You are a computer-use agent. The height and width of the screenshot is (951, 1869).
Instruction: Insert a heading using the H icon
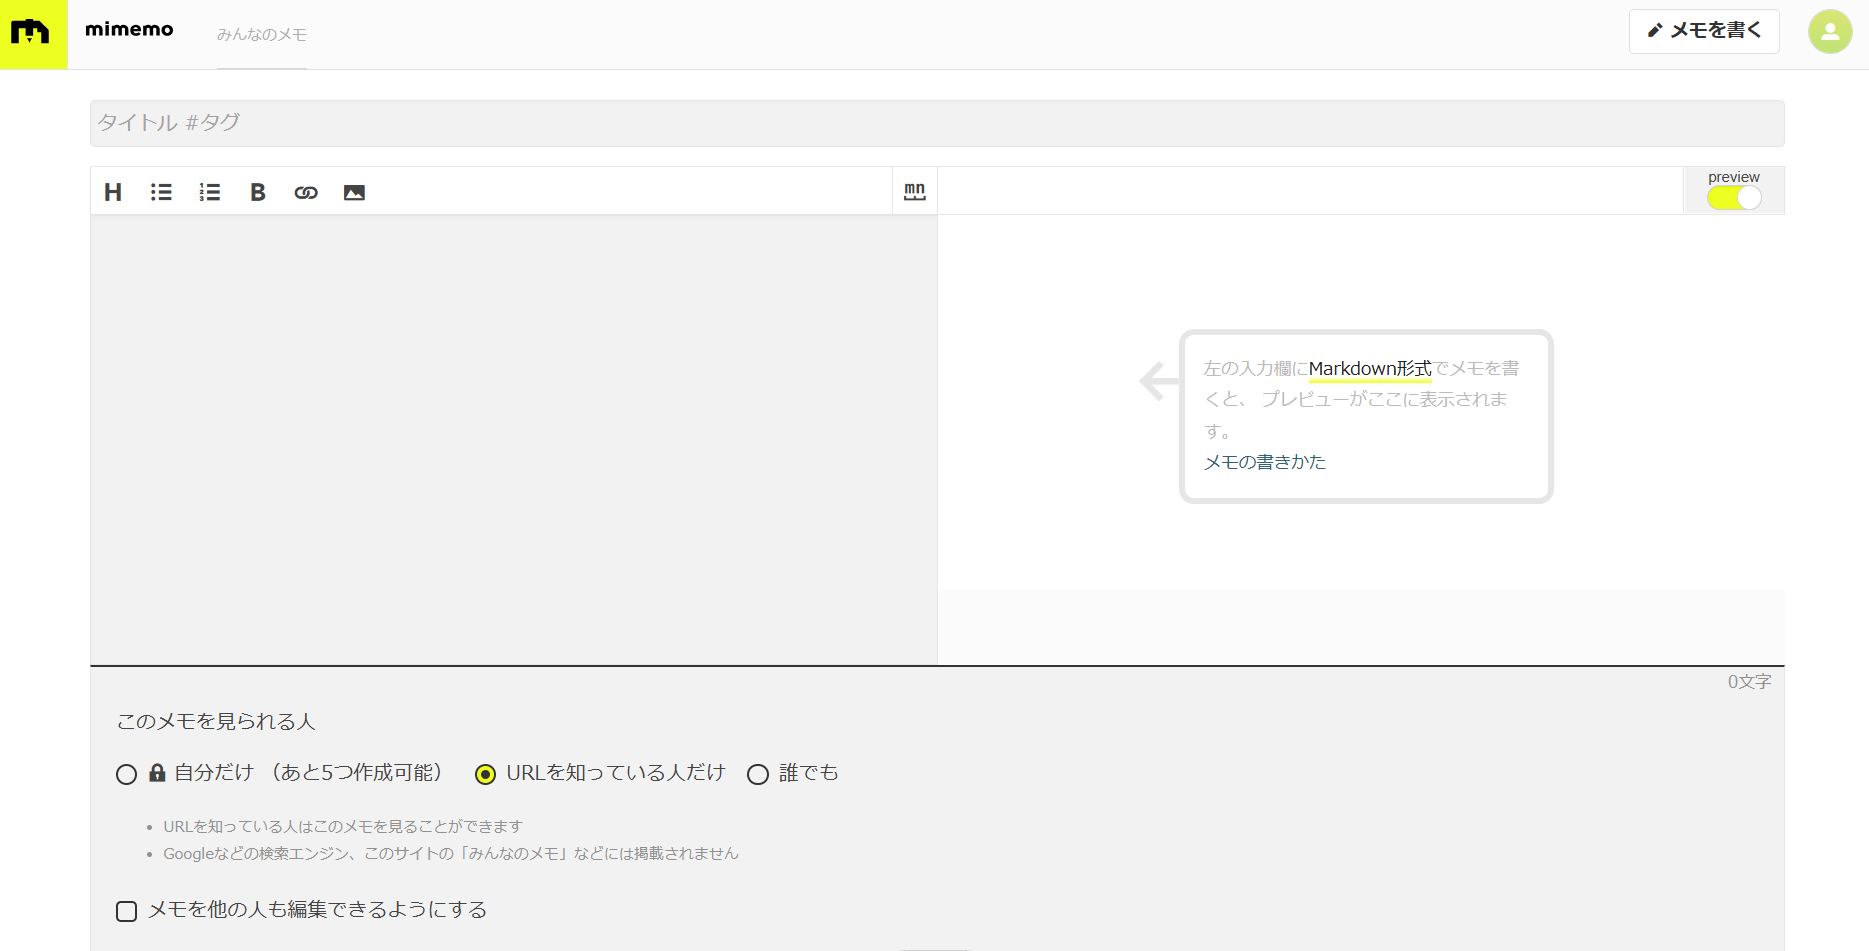pos(113,192)
